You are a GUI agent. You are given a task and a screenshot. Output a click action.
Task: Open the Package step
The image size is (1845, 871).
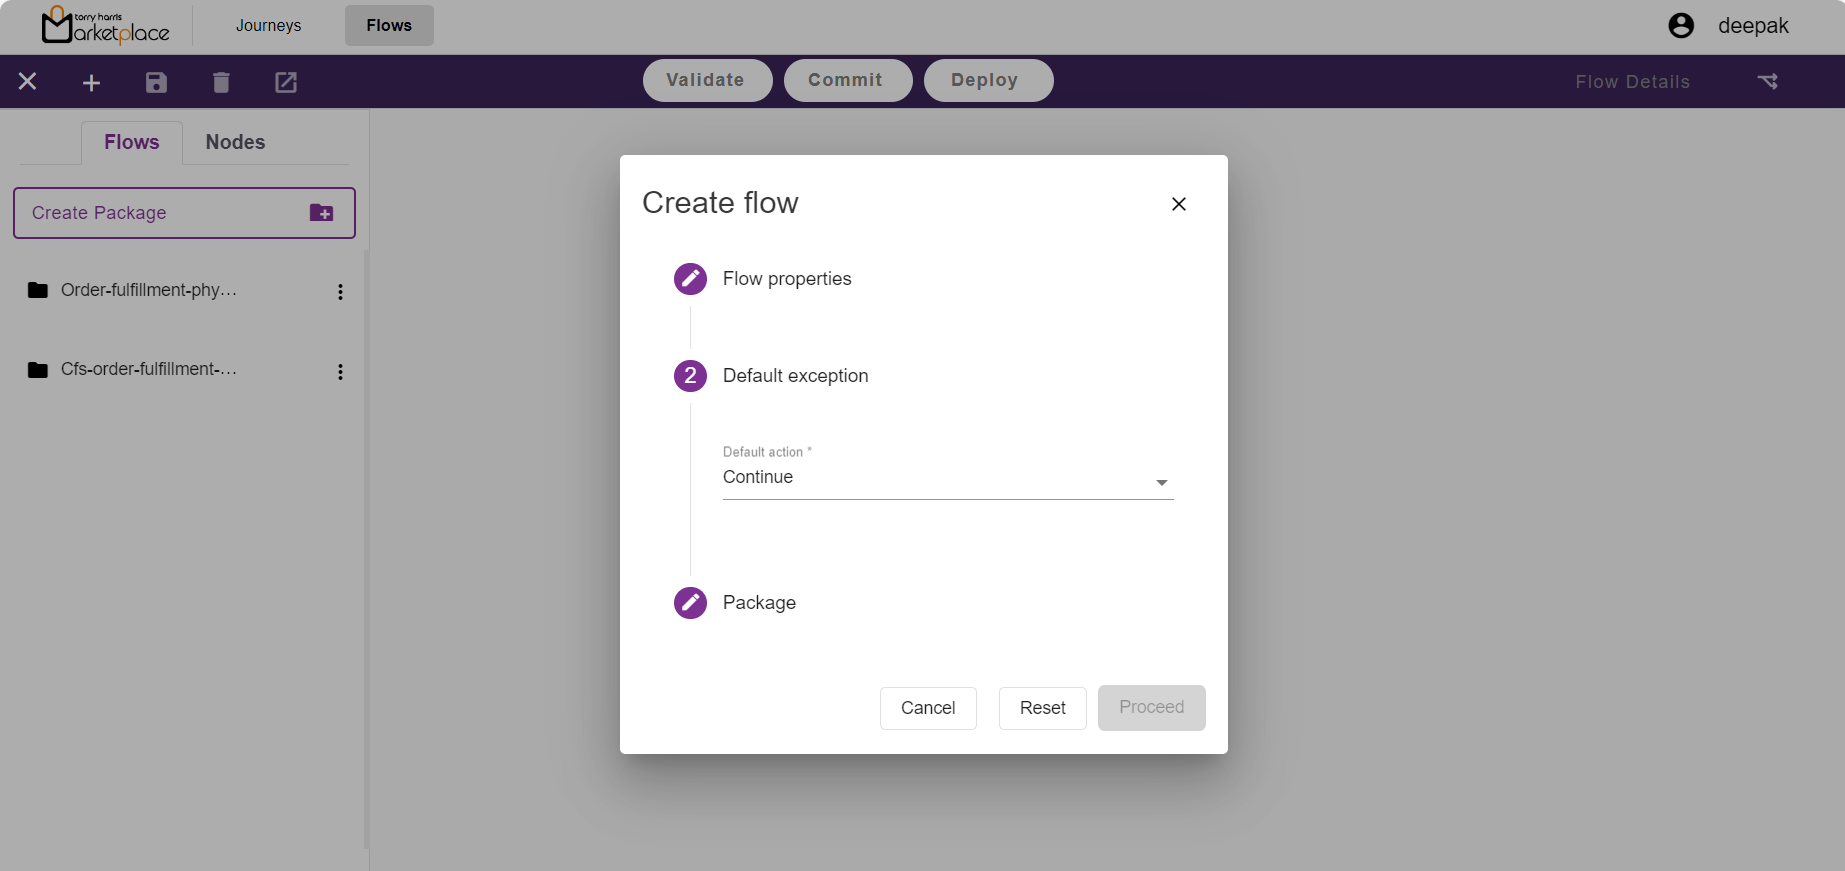(x=758, y=603)
